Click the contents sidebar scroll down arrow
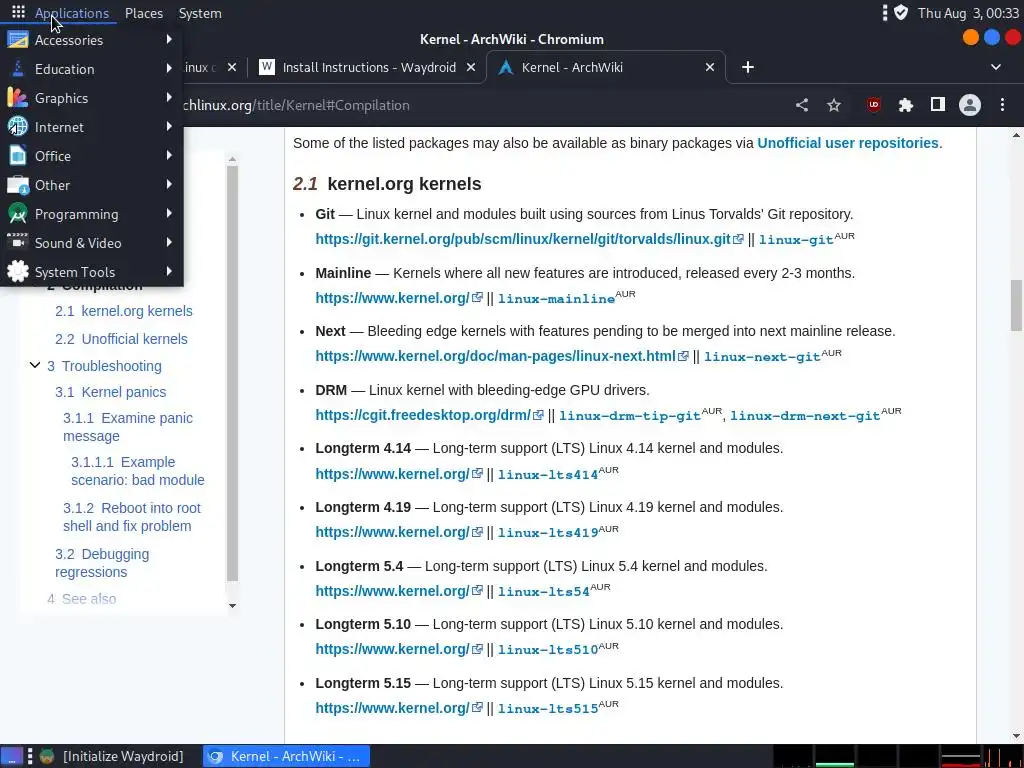 [x=232, y=605]
